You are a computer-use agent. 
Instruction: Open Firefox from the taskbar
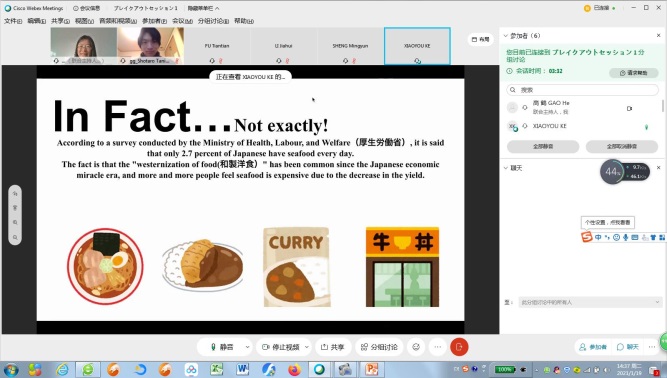tap(294, 369)
